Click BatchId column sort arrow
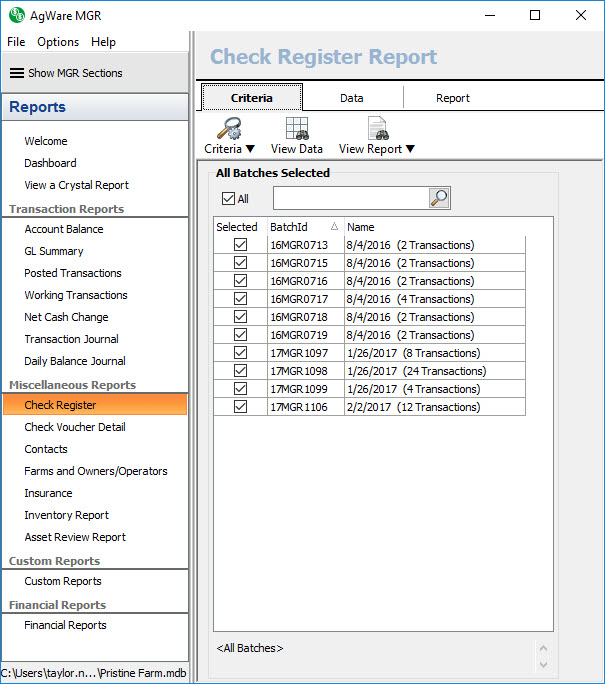 334,227
